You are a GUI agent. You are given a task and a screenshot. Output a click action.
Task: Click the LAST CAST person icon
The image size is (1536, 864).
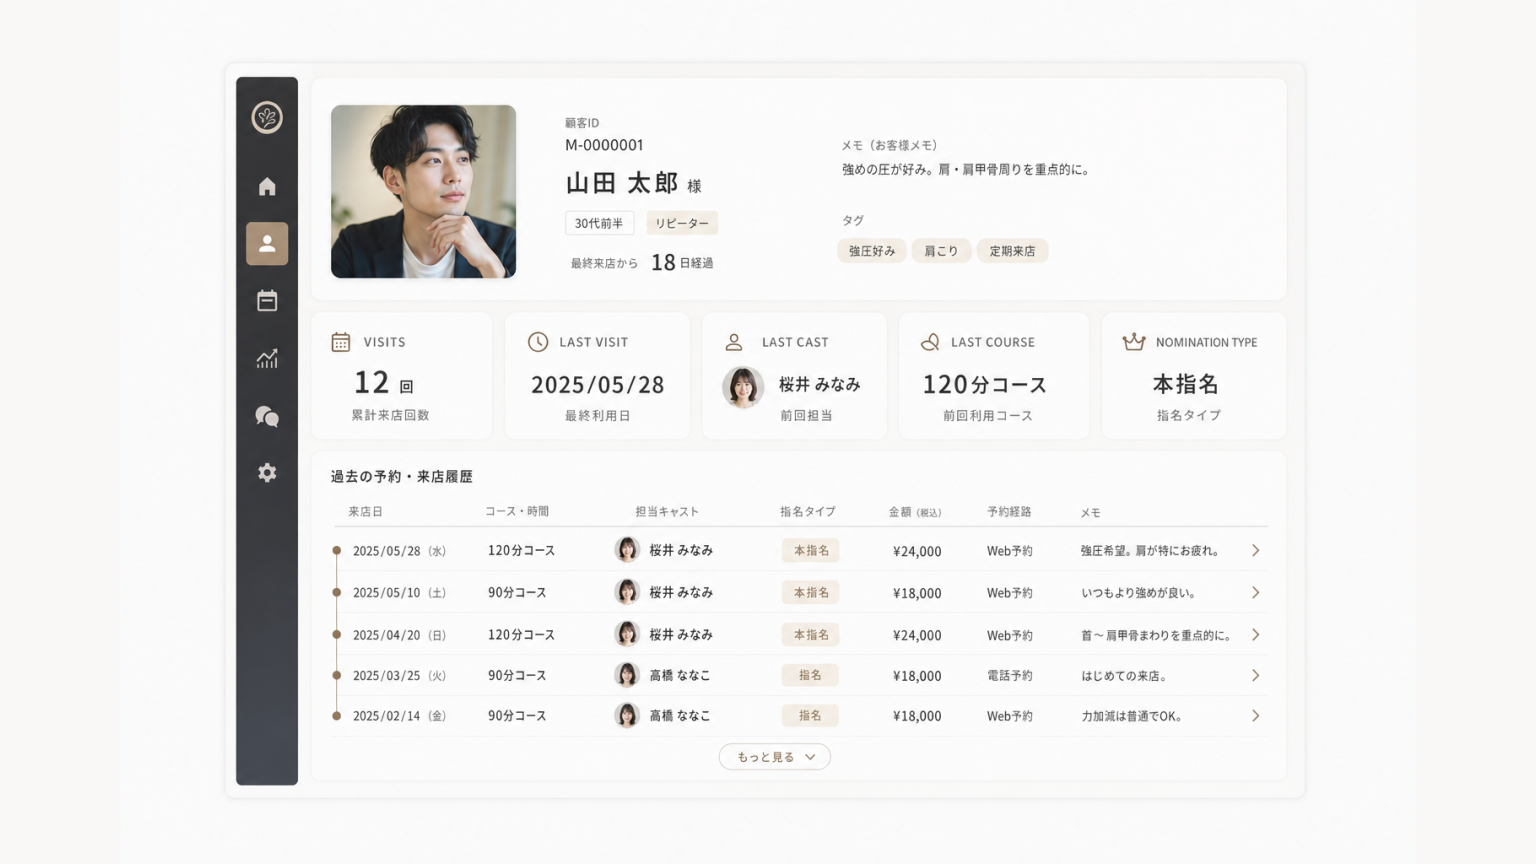734,342
